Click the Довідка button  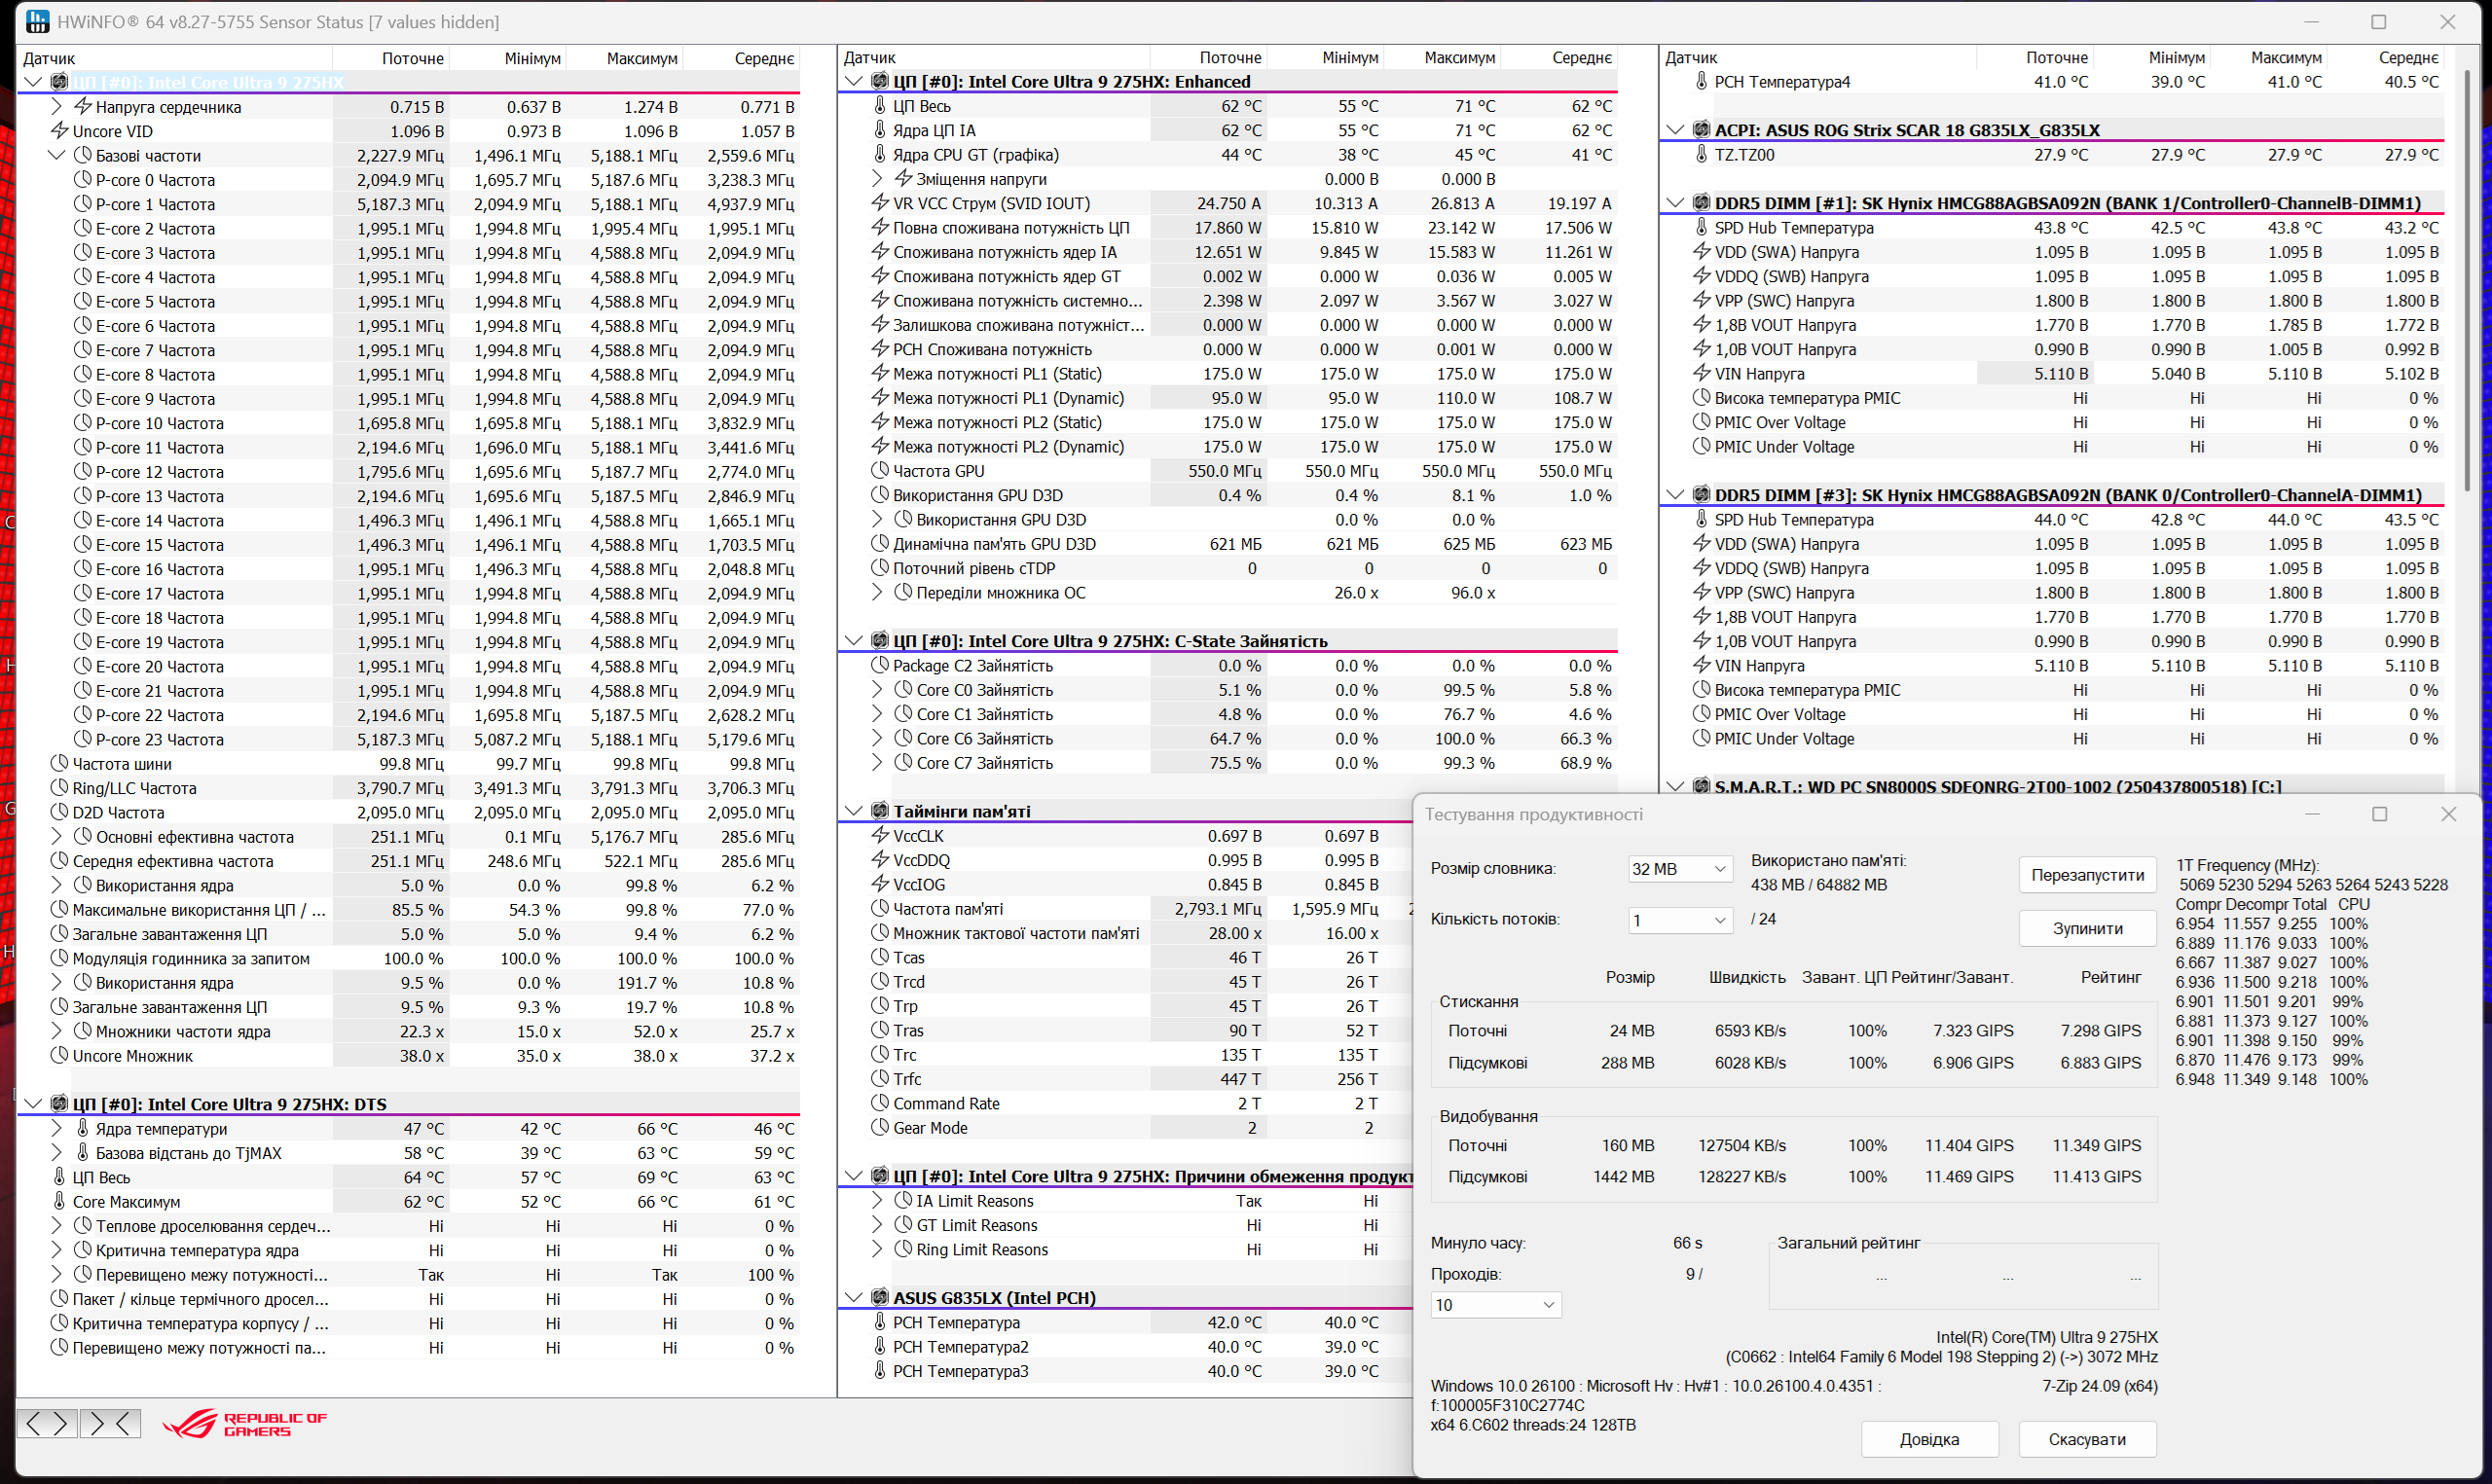1928,1439
